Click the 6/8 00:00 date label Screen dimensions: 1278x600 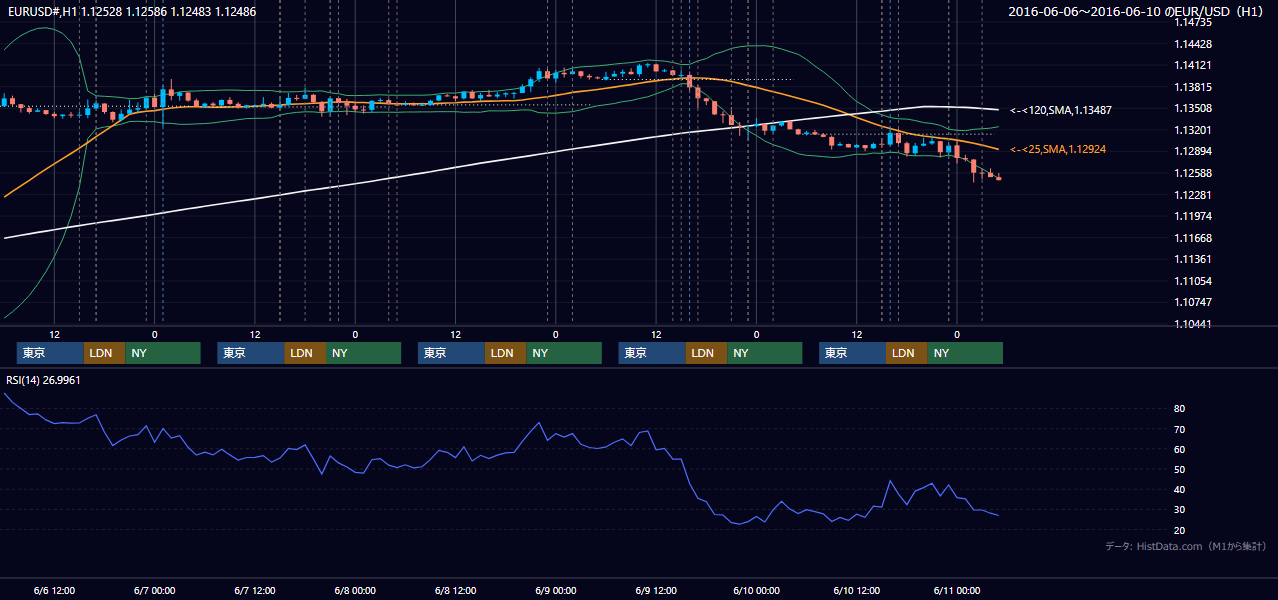coord(355,590)
